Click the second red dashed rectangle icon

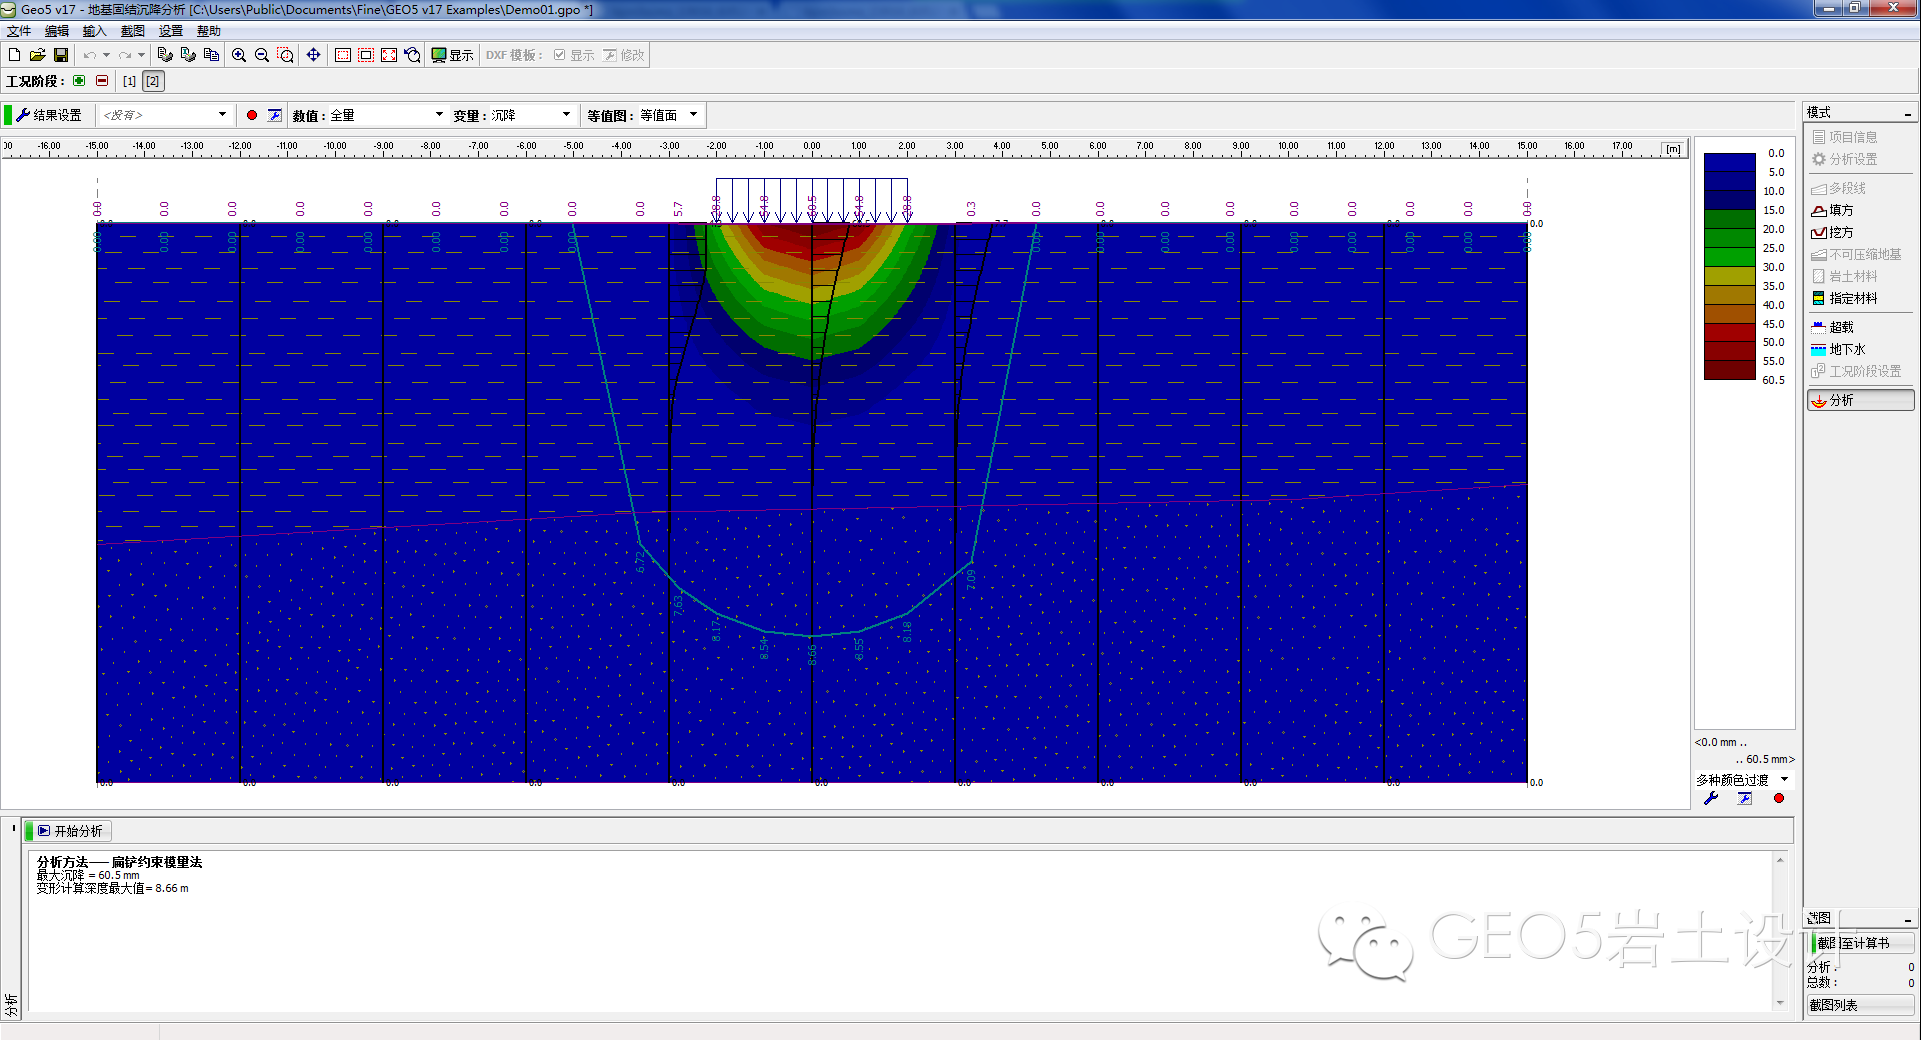[366, 55]
